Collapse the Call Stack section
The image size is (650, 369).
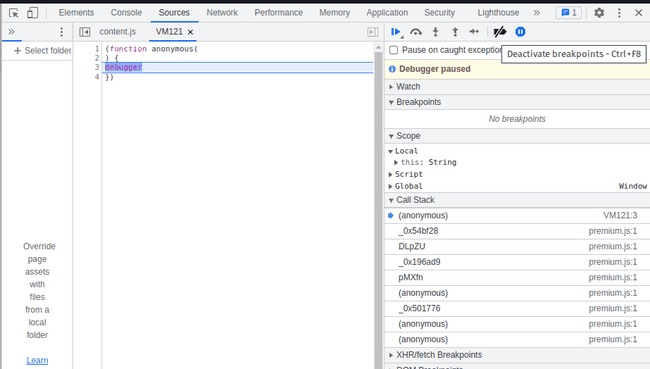click(517, 200)
